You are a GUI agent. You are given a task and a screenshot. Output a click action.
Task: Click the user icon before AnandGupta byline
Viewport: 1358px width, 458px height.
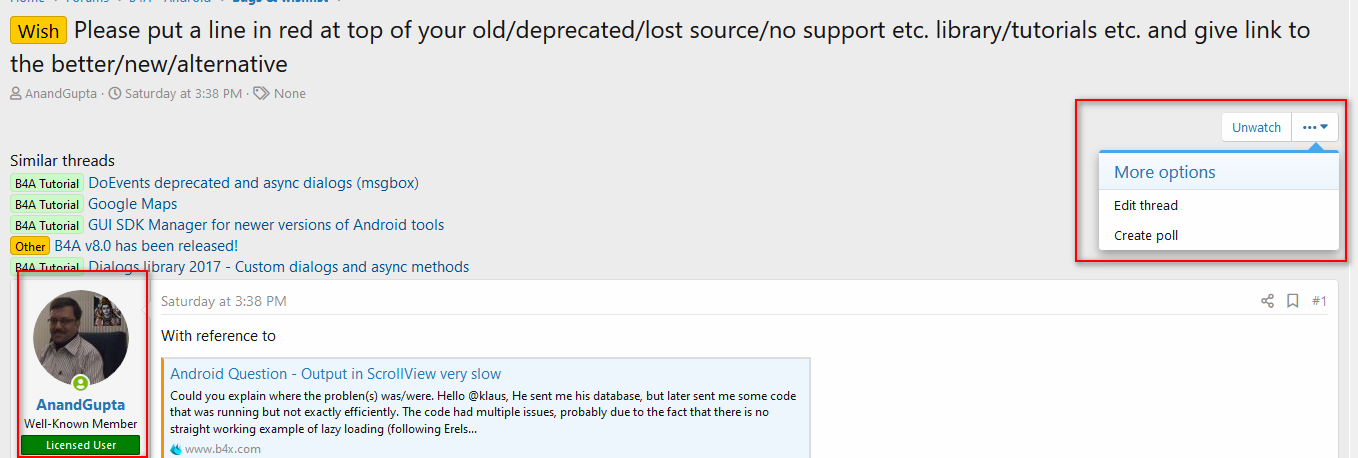pyautogui.click(x=16, y=94)
